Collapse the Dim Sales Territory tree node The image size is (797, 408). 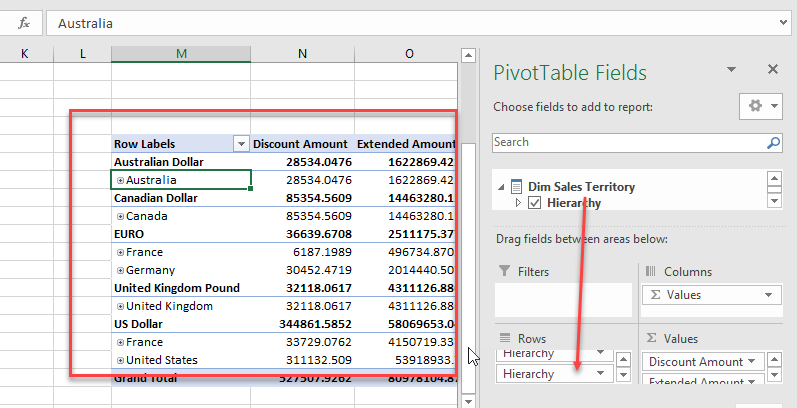click(x=501, y=186)
